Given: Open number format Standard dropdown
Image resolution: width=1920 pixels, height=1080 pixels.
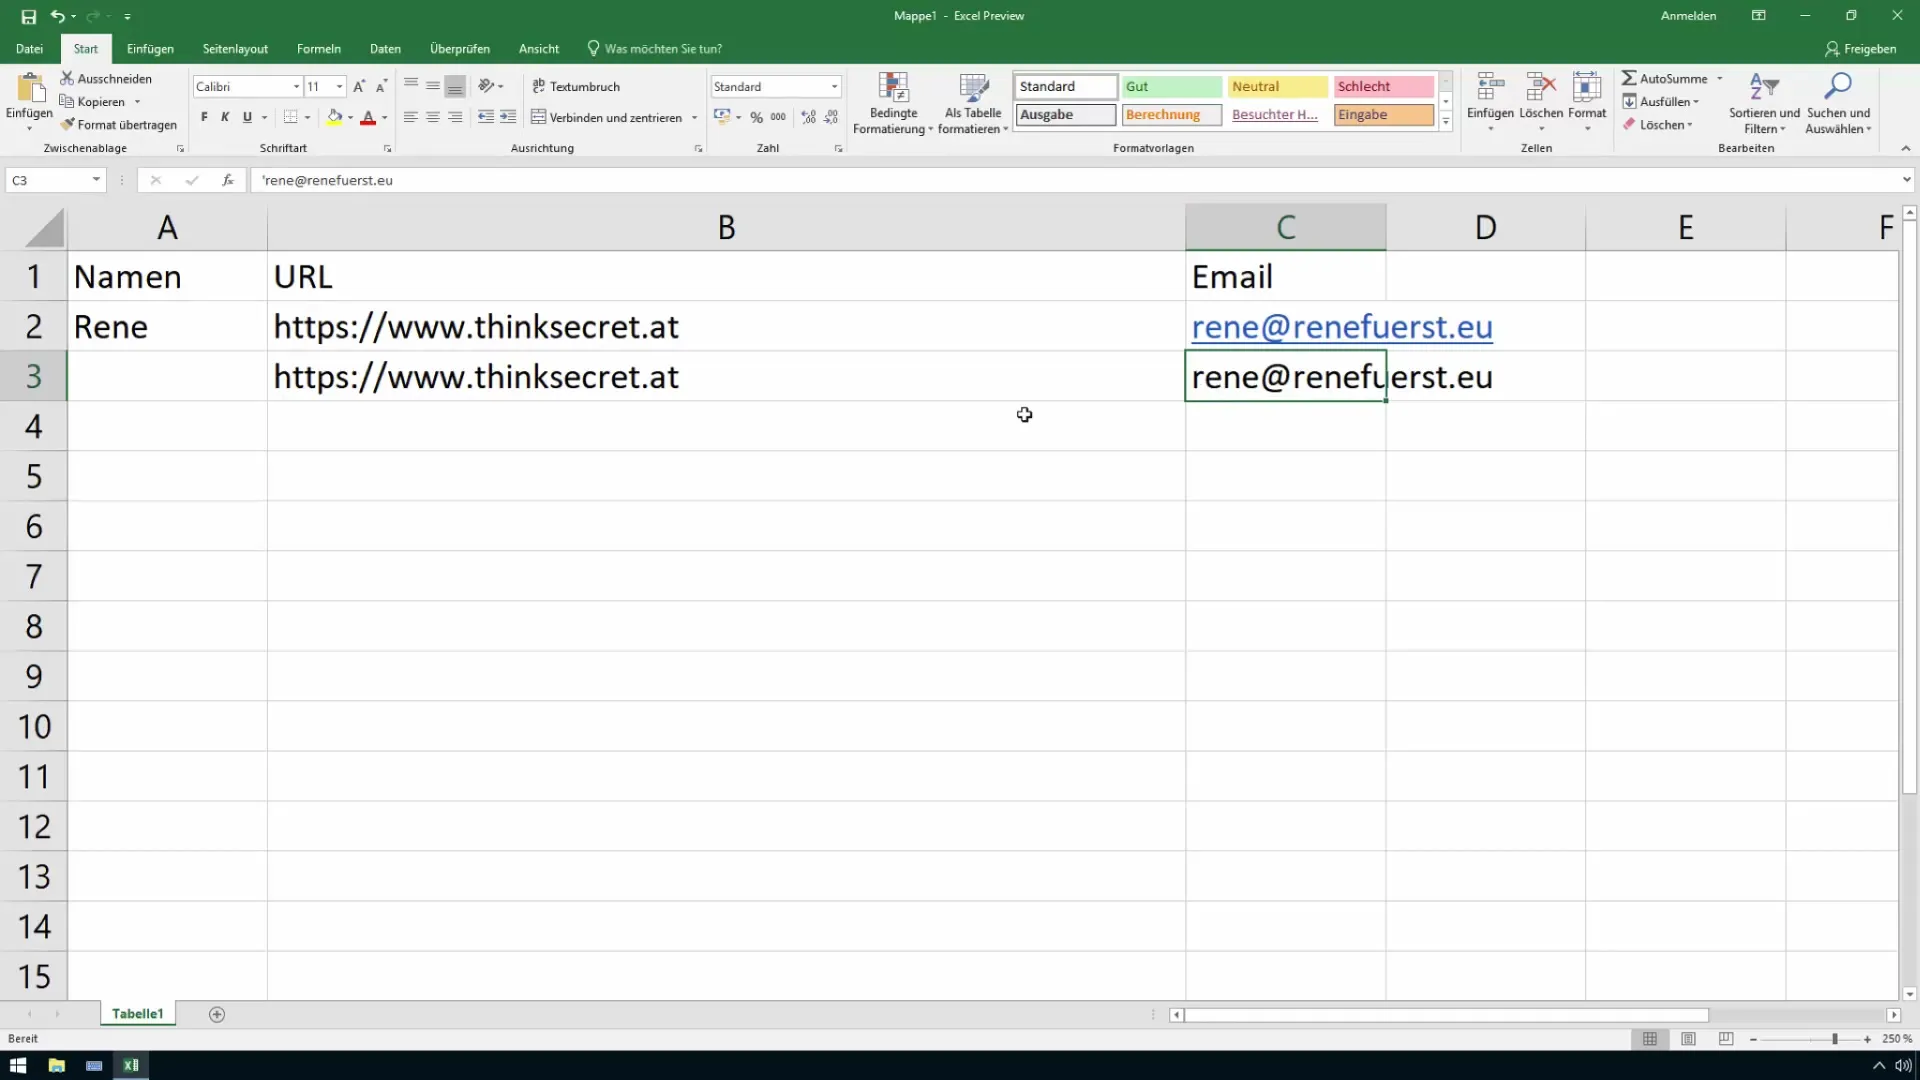Looking at the screenshot, I should [835, 87].
